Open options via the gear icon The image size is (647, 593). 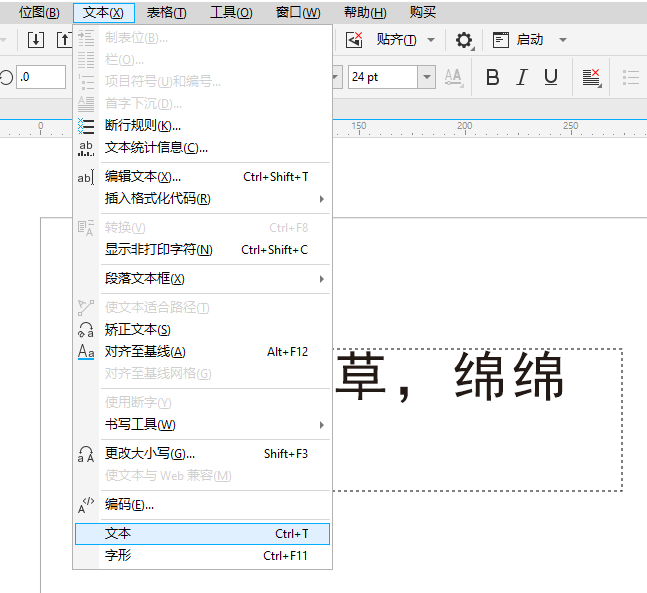[x=464, y=40]
